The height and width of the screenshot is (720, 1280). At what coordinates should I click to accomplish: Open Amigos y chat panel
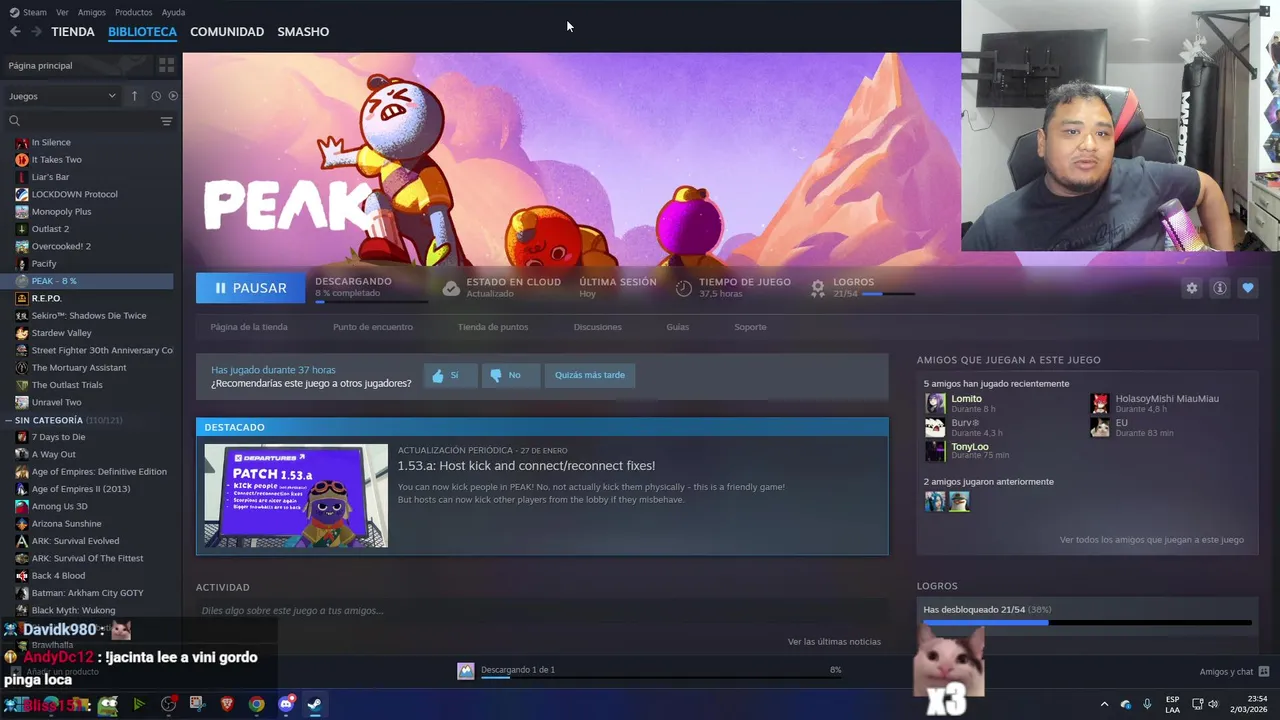point(1234,672)
